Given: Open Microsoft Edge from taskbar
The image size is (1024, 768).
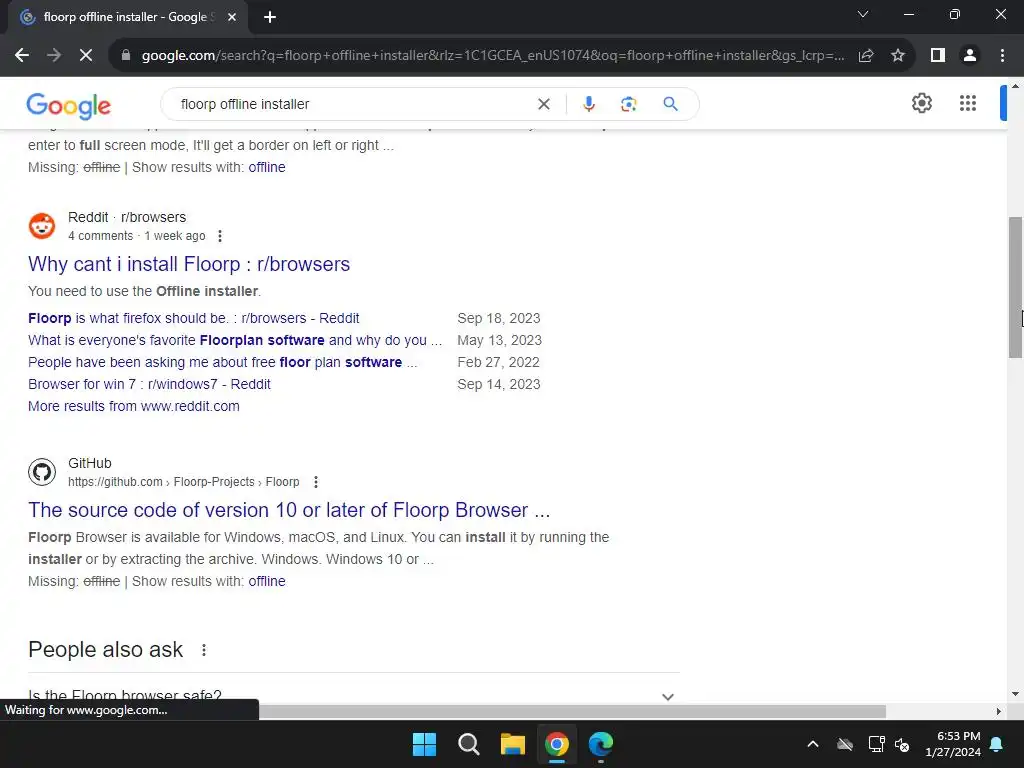Looking at the screenshot, I should pyautogui.click(x=601, y=744).
